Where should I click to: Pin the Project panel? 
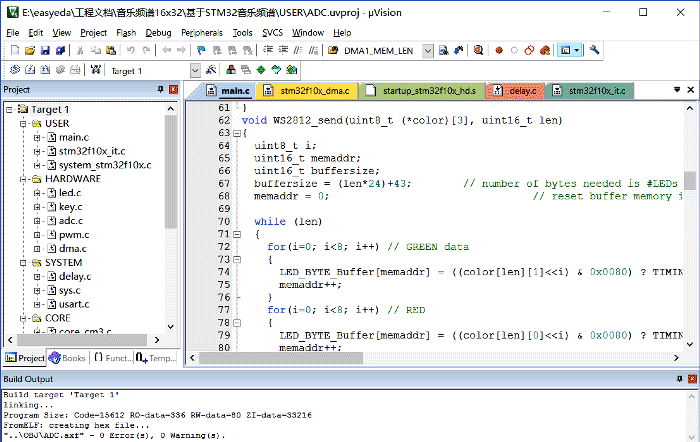(160, 90)
